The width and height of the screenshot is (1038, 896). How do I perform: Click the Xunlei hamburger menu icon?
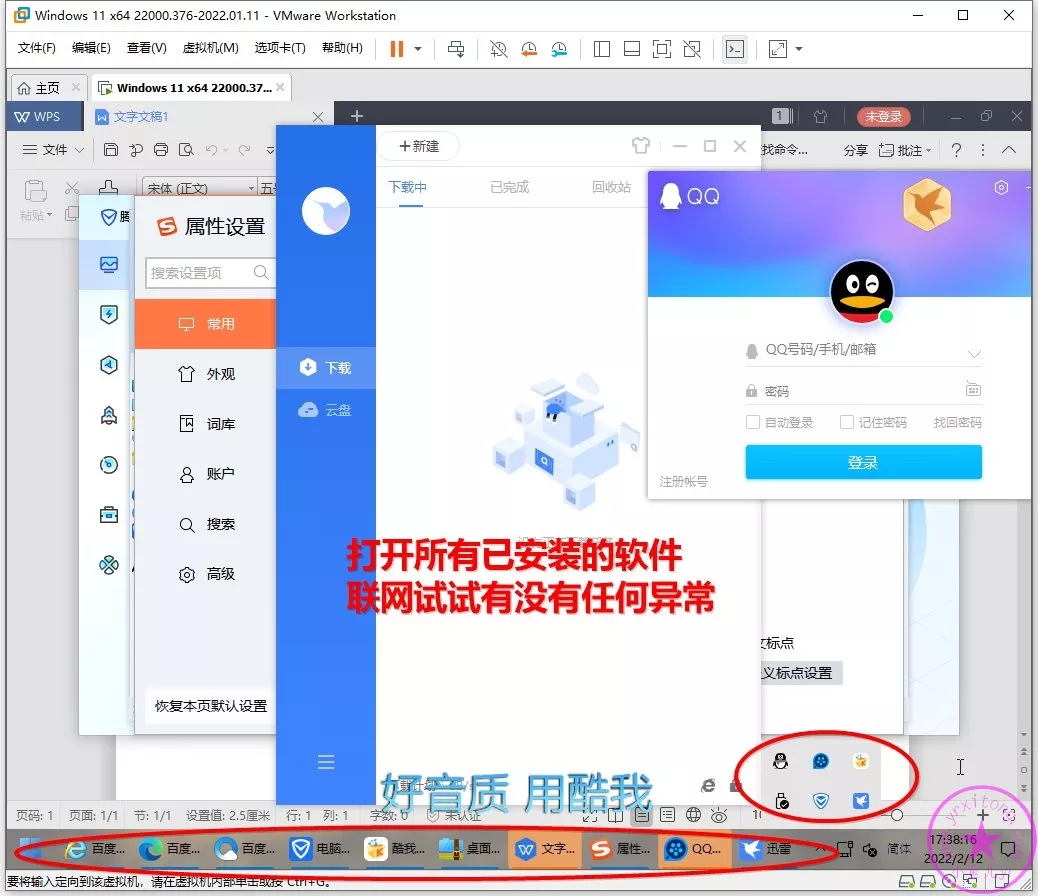[326, 763]
